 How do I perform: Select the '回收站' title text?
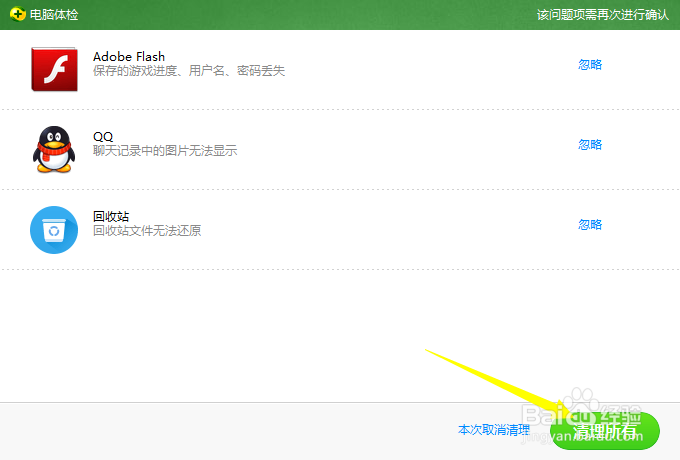pos(111,216)
